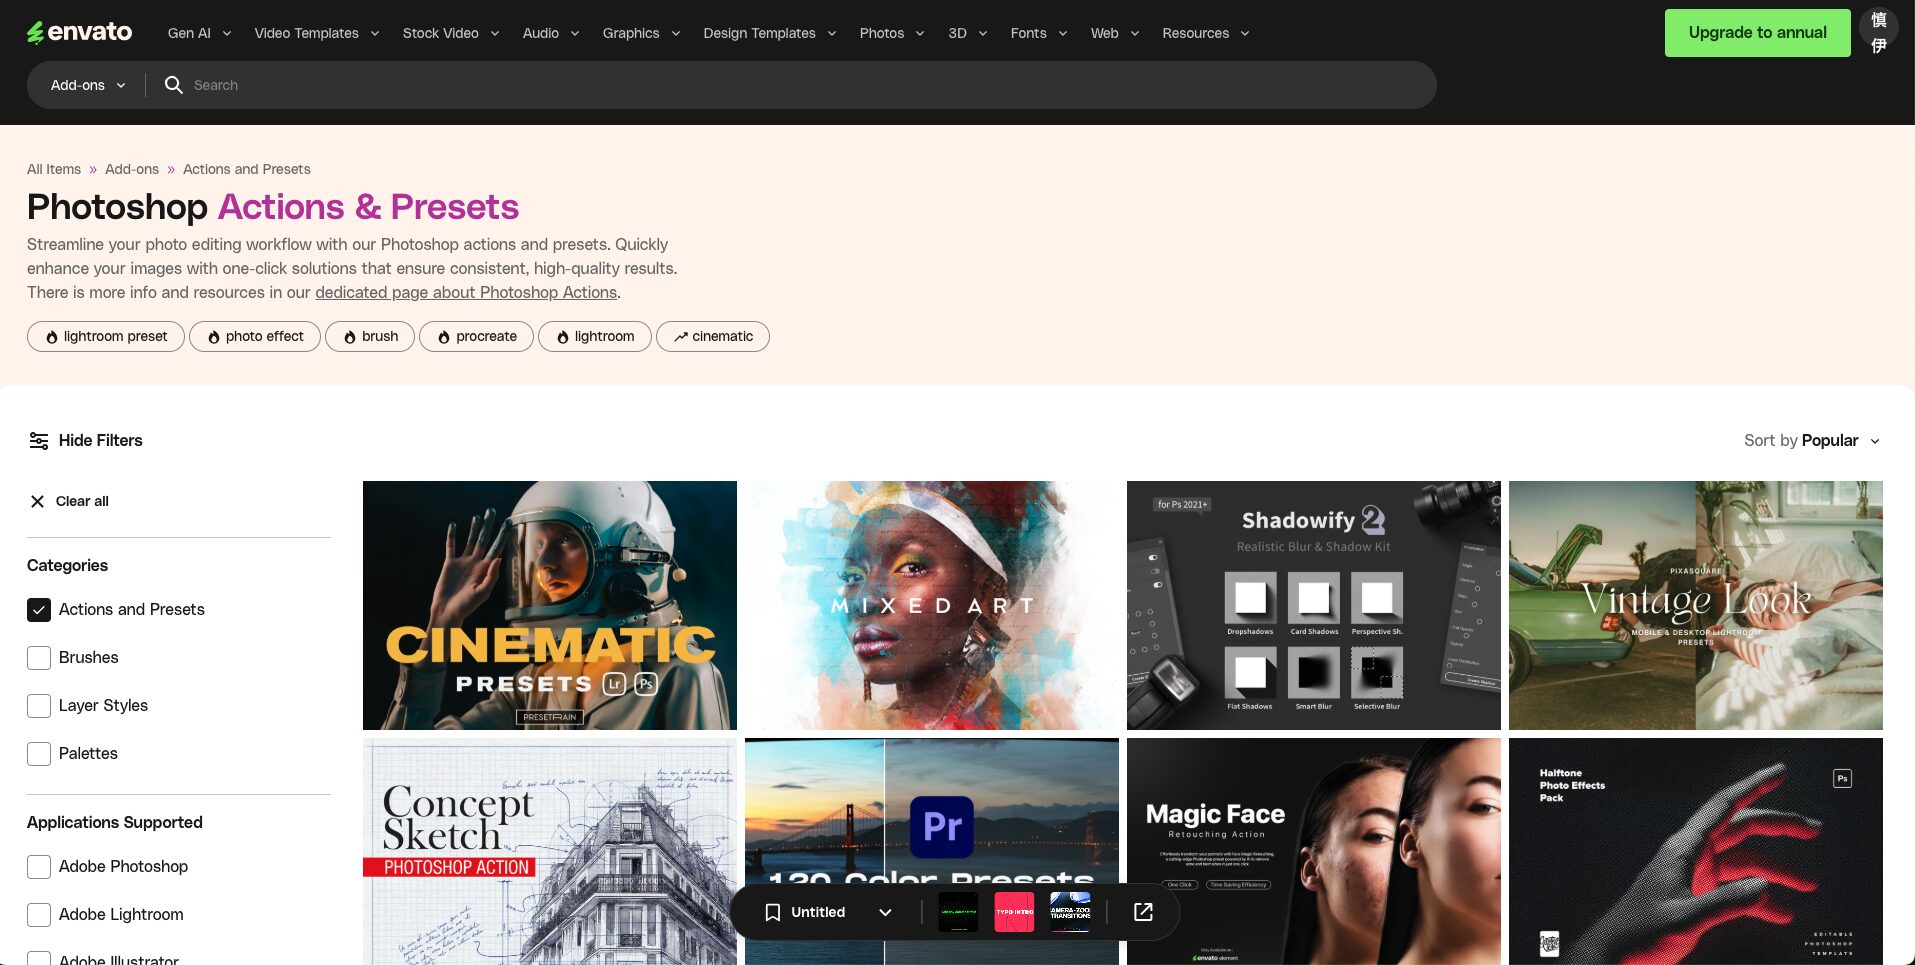Expand the Untitled collection chevron
Viewport: 1915px width, 965px height.
click(884, 912)
